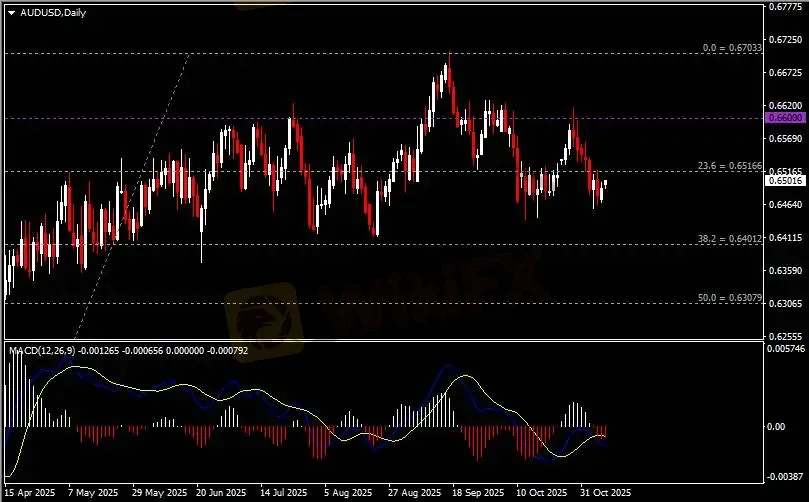The width and height of the screenshot is (809, 502).
Task: Select the 31 Oct 2025 date label
Action: 605,493
